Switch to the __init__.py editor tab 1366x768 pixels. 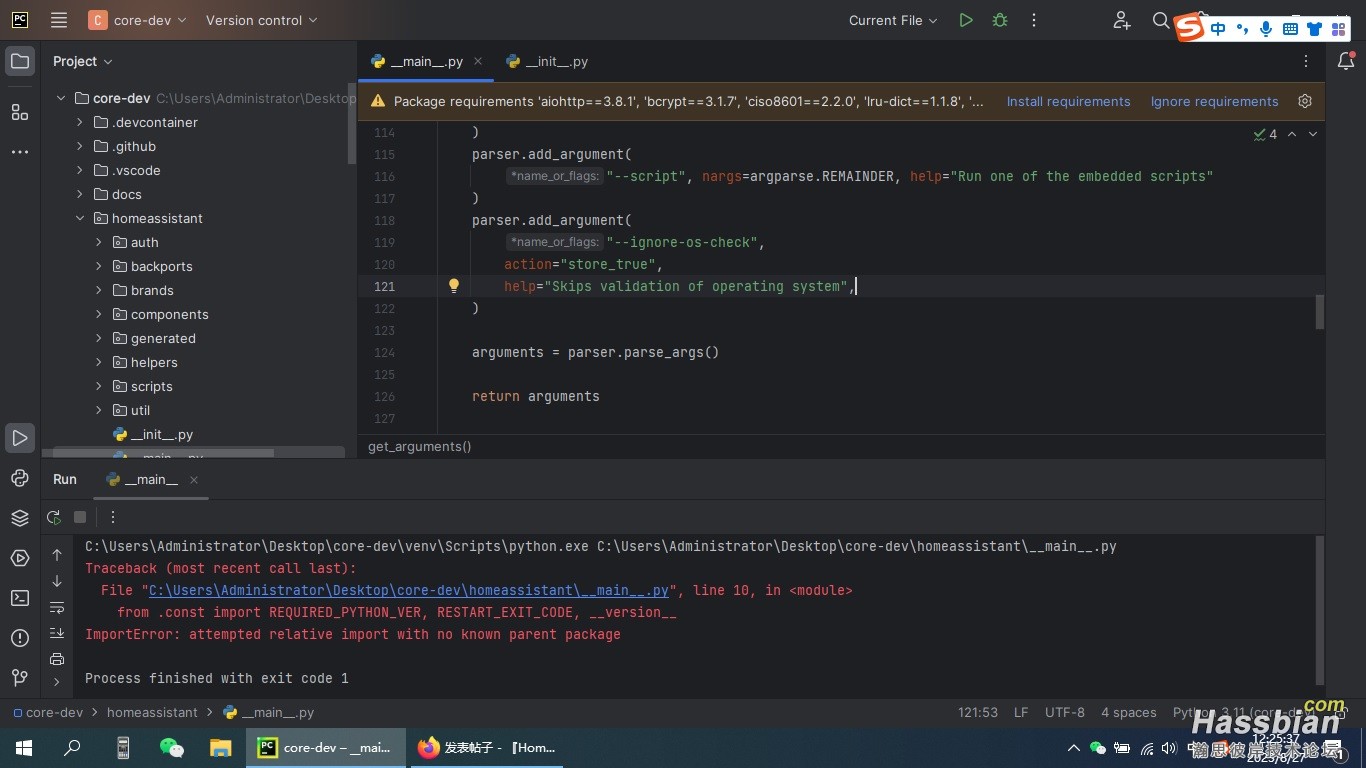pos(547,61)
